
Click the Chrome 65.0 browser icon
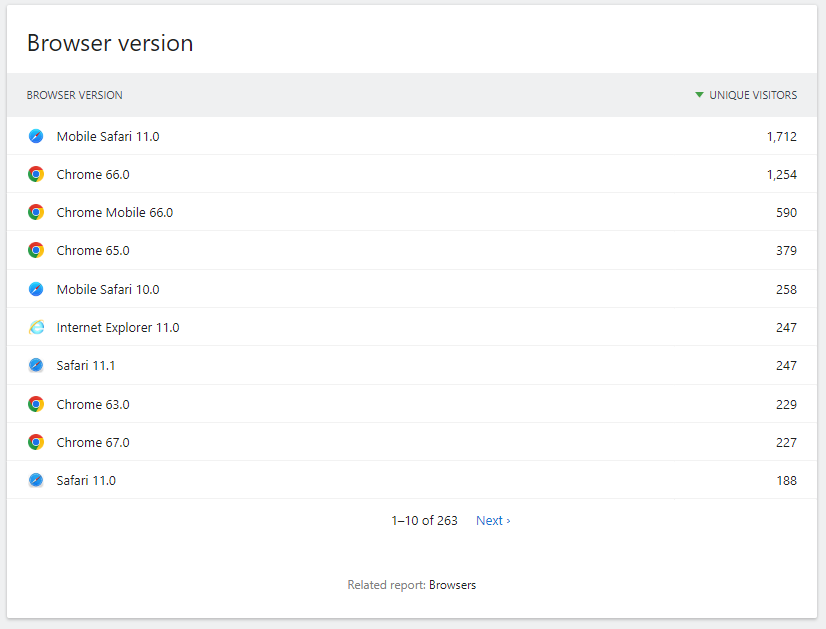pos(36,250)
